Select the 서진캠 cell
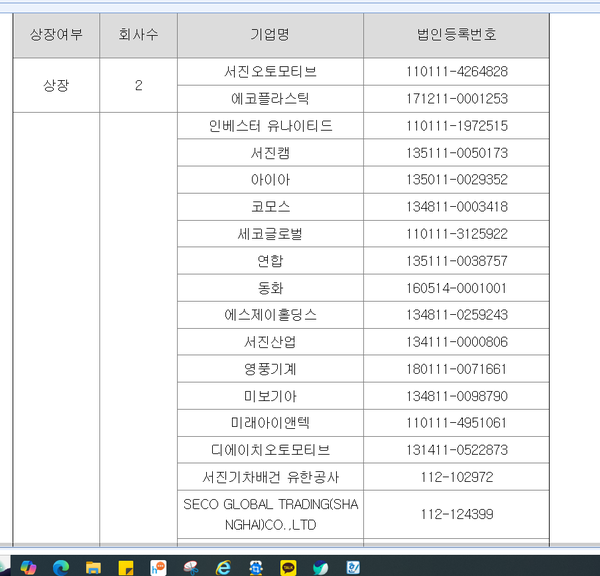This screenshot has height=576, width=600. pyautogui.click(x=270, y=153)
